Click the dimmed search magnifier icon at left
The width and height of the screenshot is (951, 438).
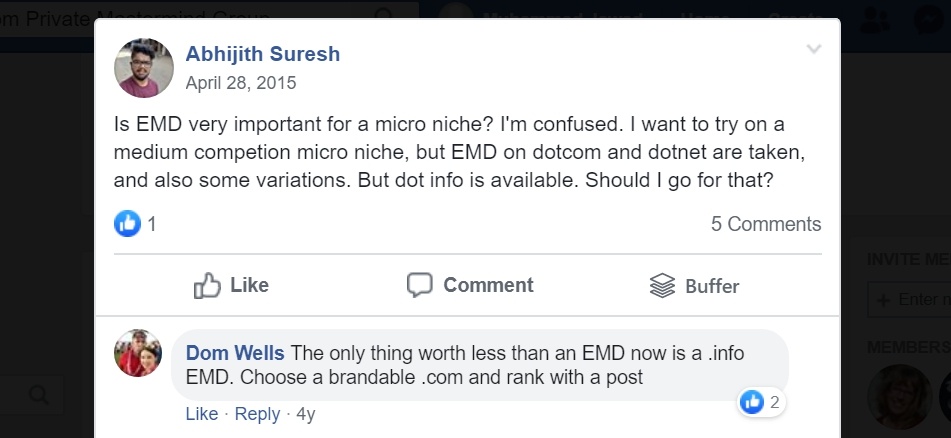pyautogui.click(x=39, y=396)
